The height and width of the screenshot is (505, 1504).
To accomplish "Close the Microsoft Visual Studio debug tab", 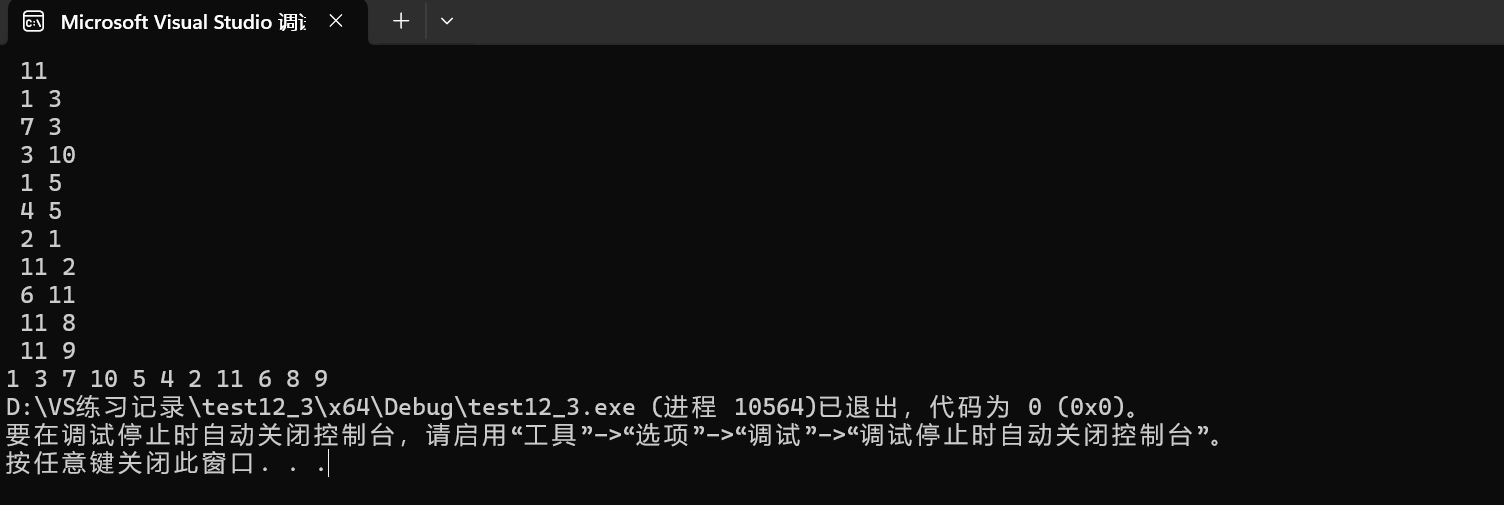I will coord(336,21).
